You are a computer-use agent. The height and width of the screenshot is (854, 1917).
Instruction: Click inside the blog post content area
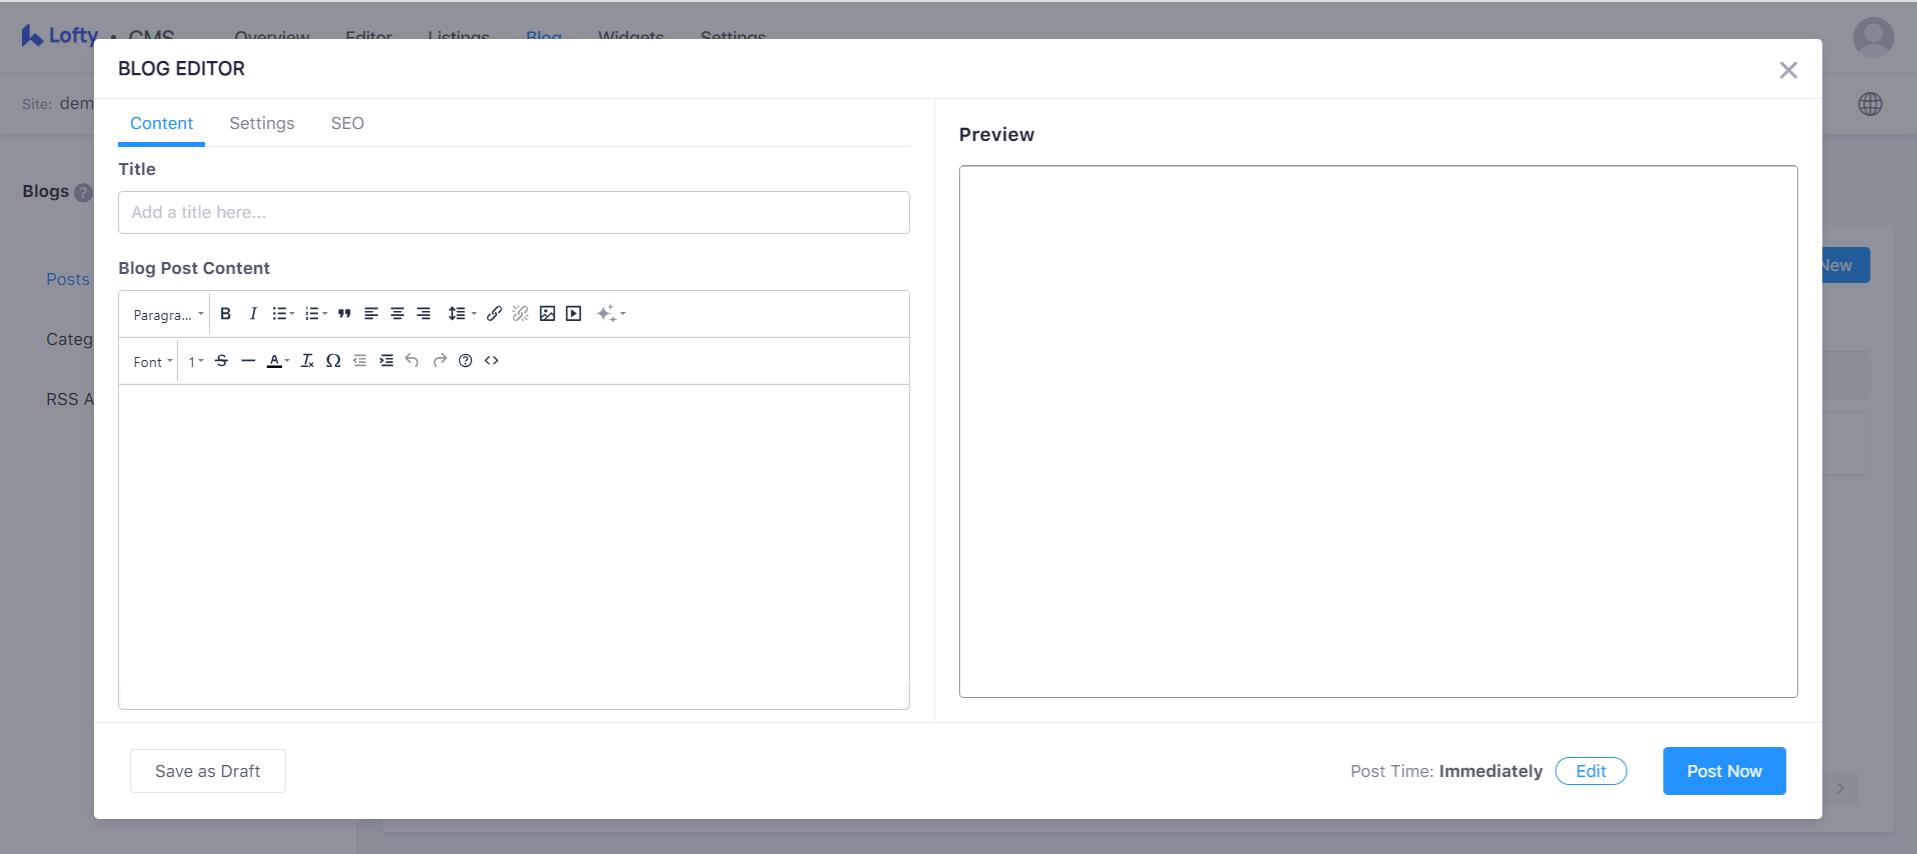pos(514,546)
